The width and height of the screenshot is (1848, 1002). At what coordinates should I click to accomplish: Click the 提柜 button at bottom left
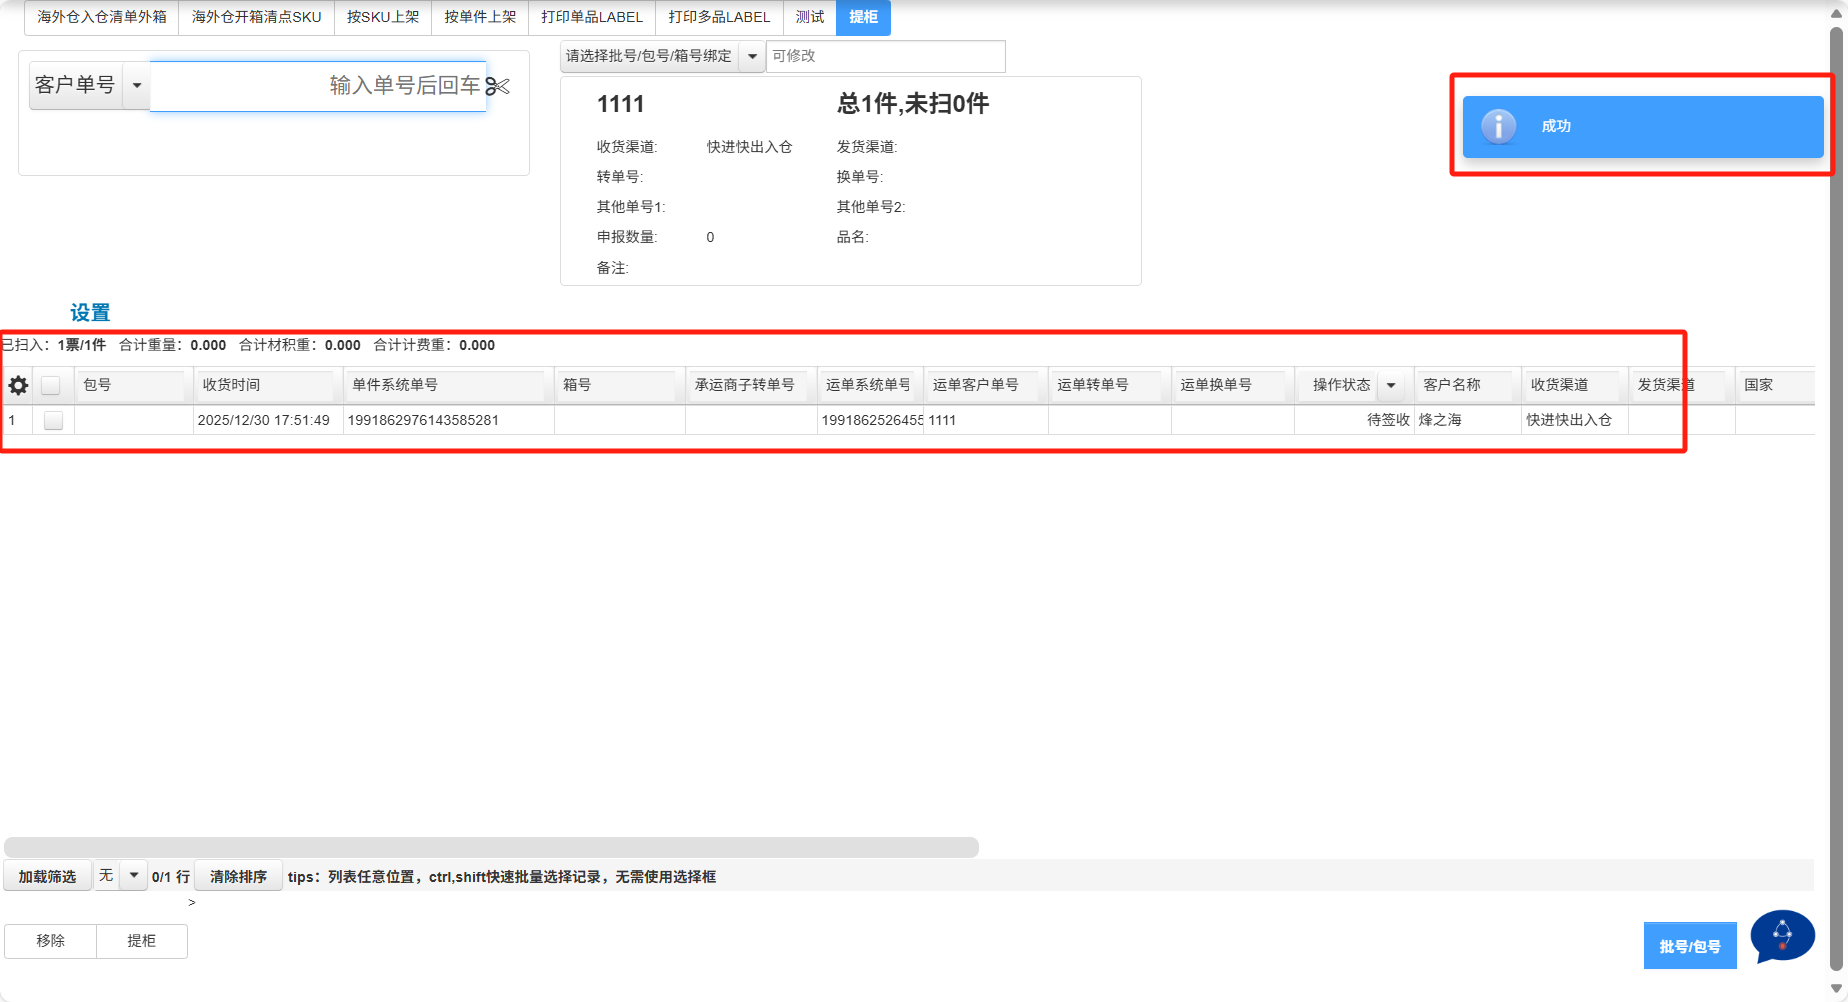(141, 941)
